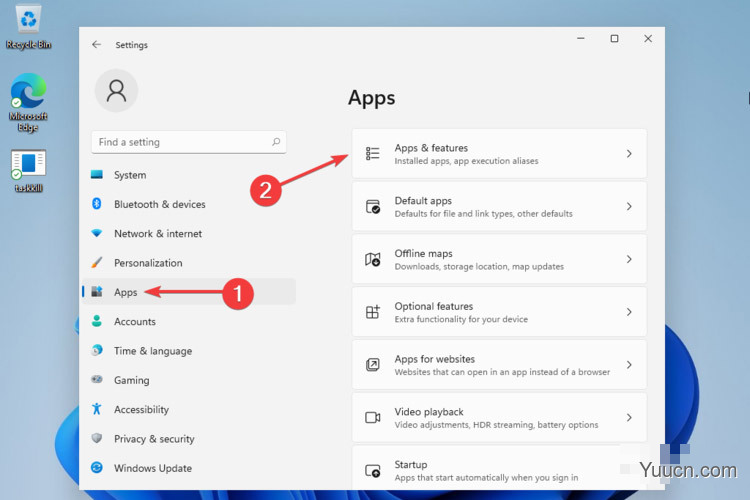This screenshot has width=750, height=500.
Task: Open Apps & features title
Action: (x=431, y=148)
